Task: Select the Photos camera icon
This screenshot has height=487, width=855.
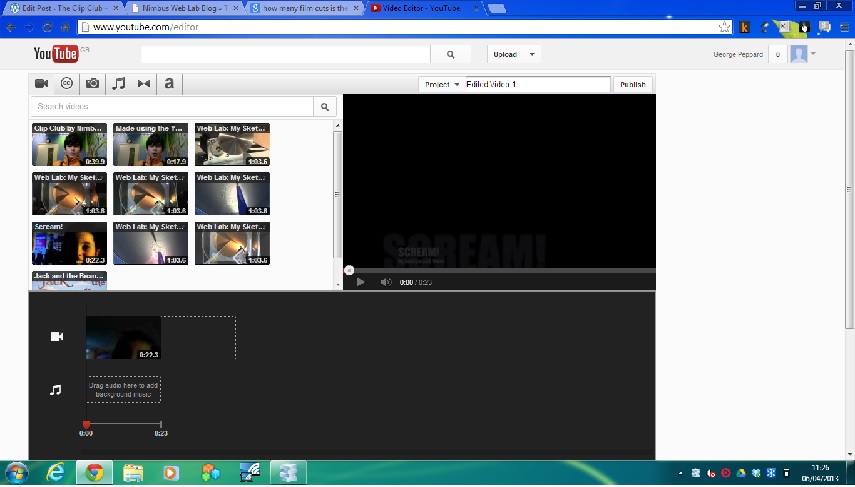Action: click(x=92, y=84)
